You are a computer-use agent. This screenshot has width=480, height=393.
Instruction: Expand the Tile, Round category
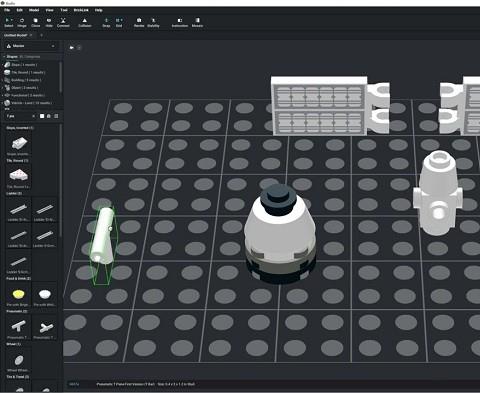[28, 72]
